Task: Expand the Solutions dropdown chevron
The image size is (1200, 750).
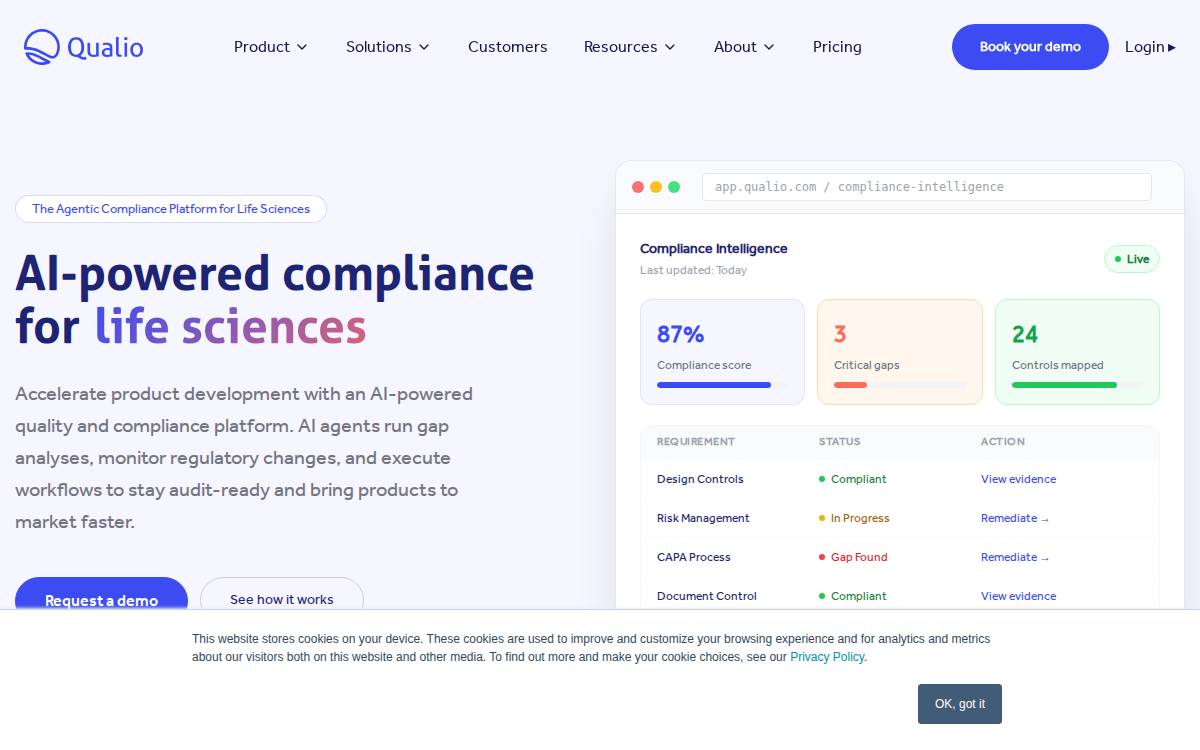Action: pos(424,47)
